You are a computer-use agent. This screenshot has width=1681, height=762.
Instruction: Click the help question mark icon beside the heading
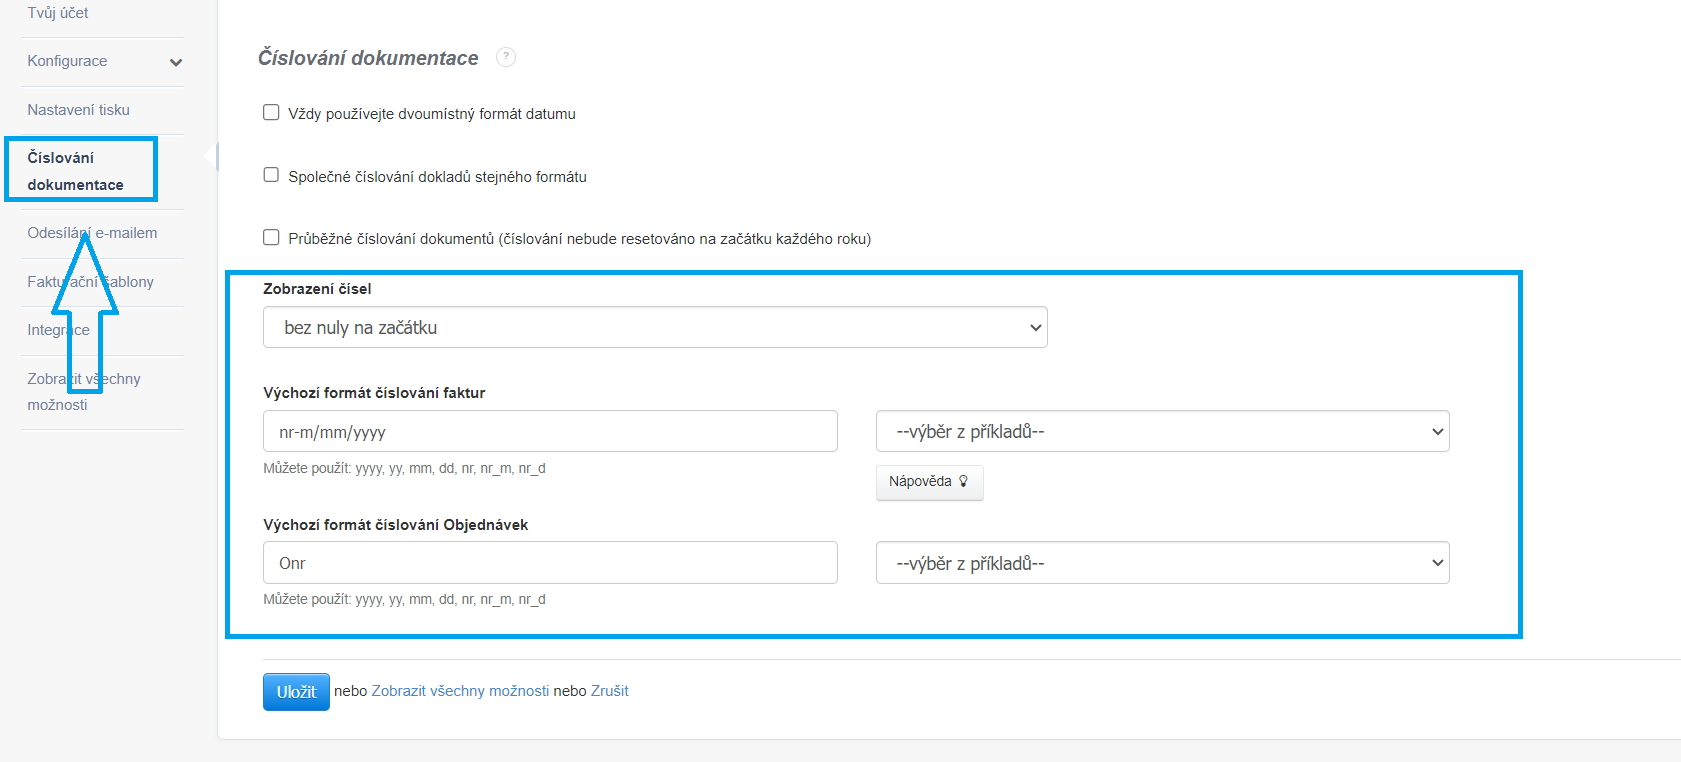[506, 57]
